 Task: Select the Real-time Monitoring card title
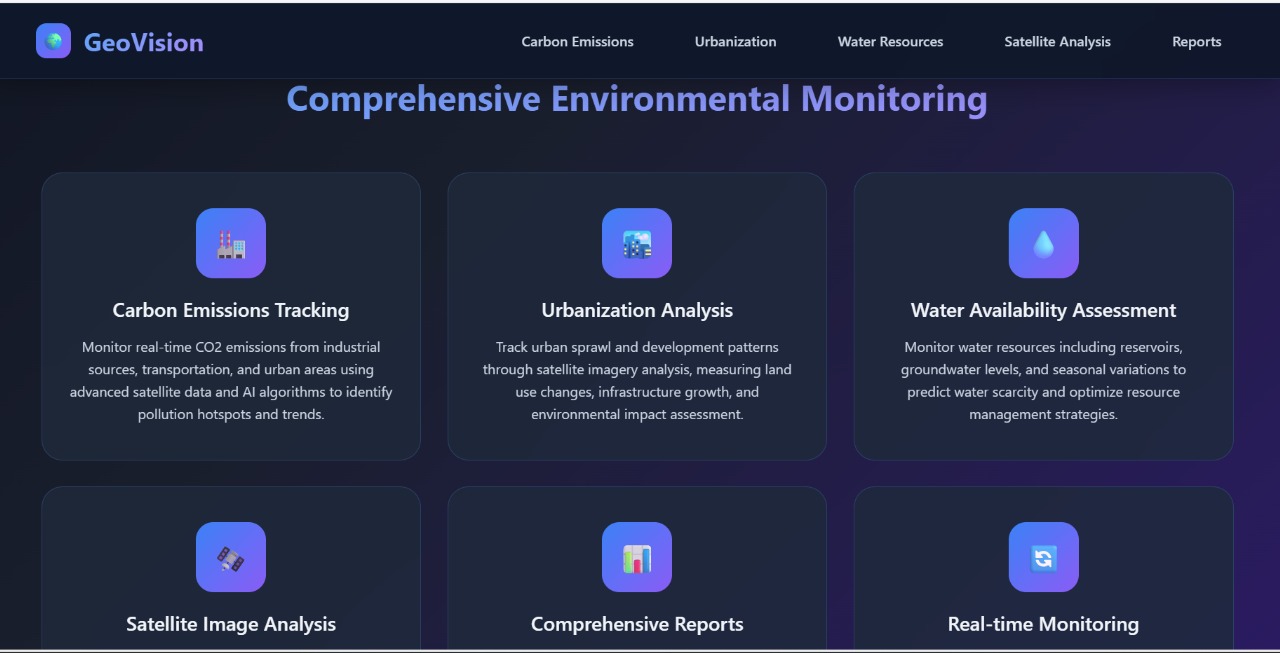1043,624
